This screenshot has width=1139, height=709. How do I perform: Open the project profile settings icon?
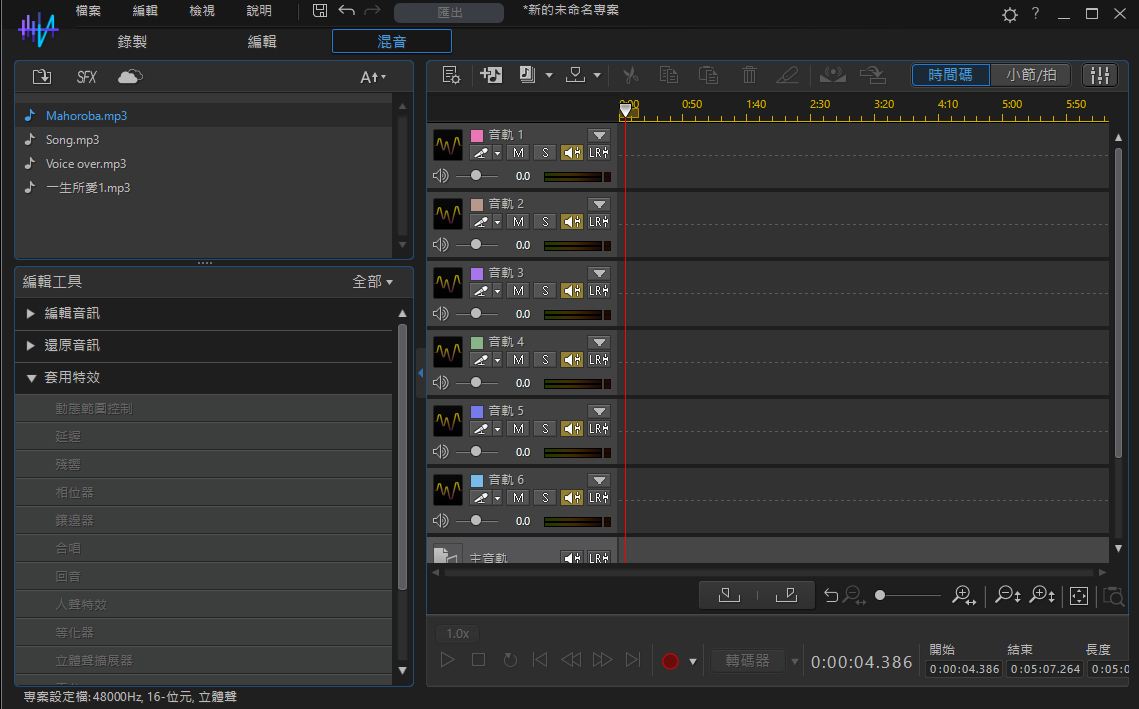(x=451, y=75)
